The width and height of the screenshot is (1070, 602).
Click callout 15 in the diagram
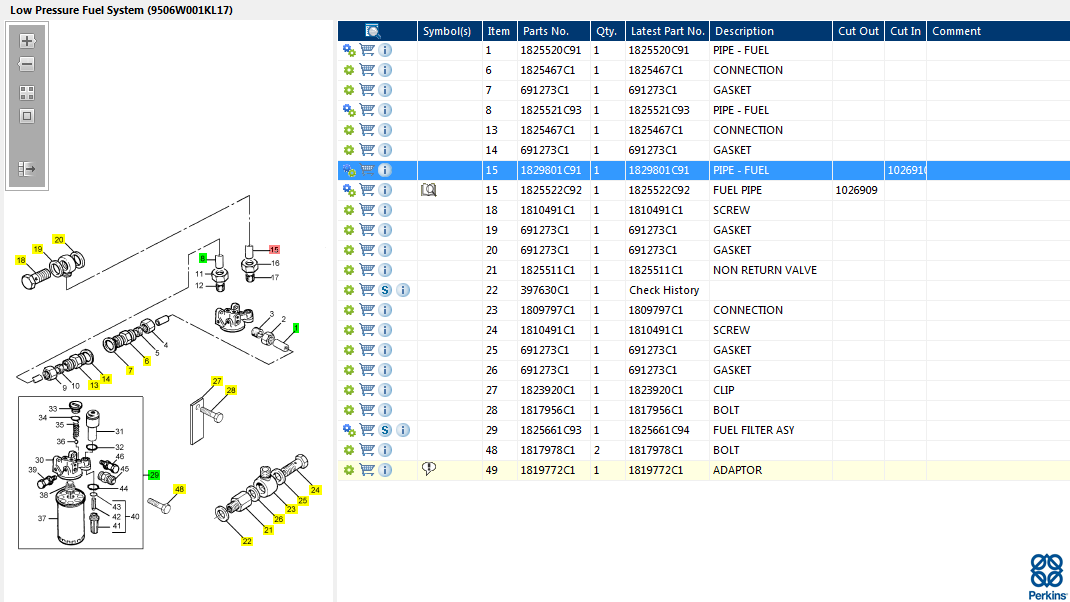tap(274, 248)
